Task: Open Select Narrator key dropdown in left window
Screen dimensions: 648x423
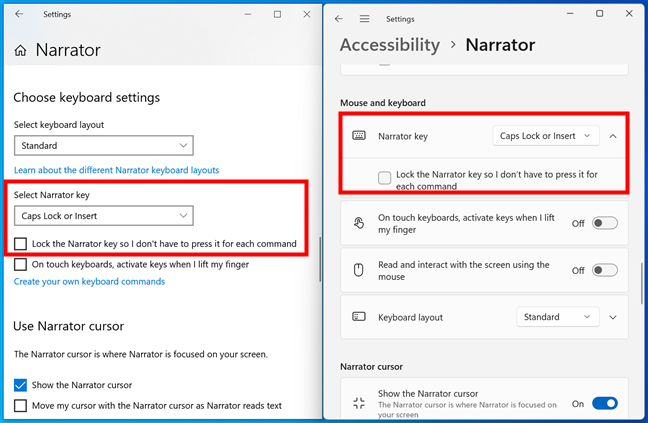Action: click(104, 216)
